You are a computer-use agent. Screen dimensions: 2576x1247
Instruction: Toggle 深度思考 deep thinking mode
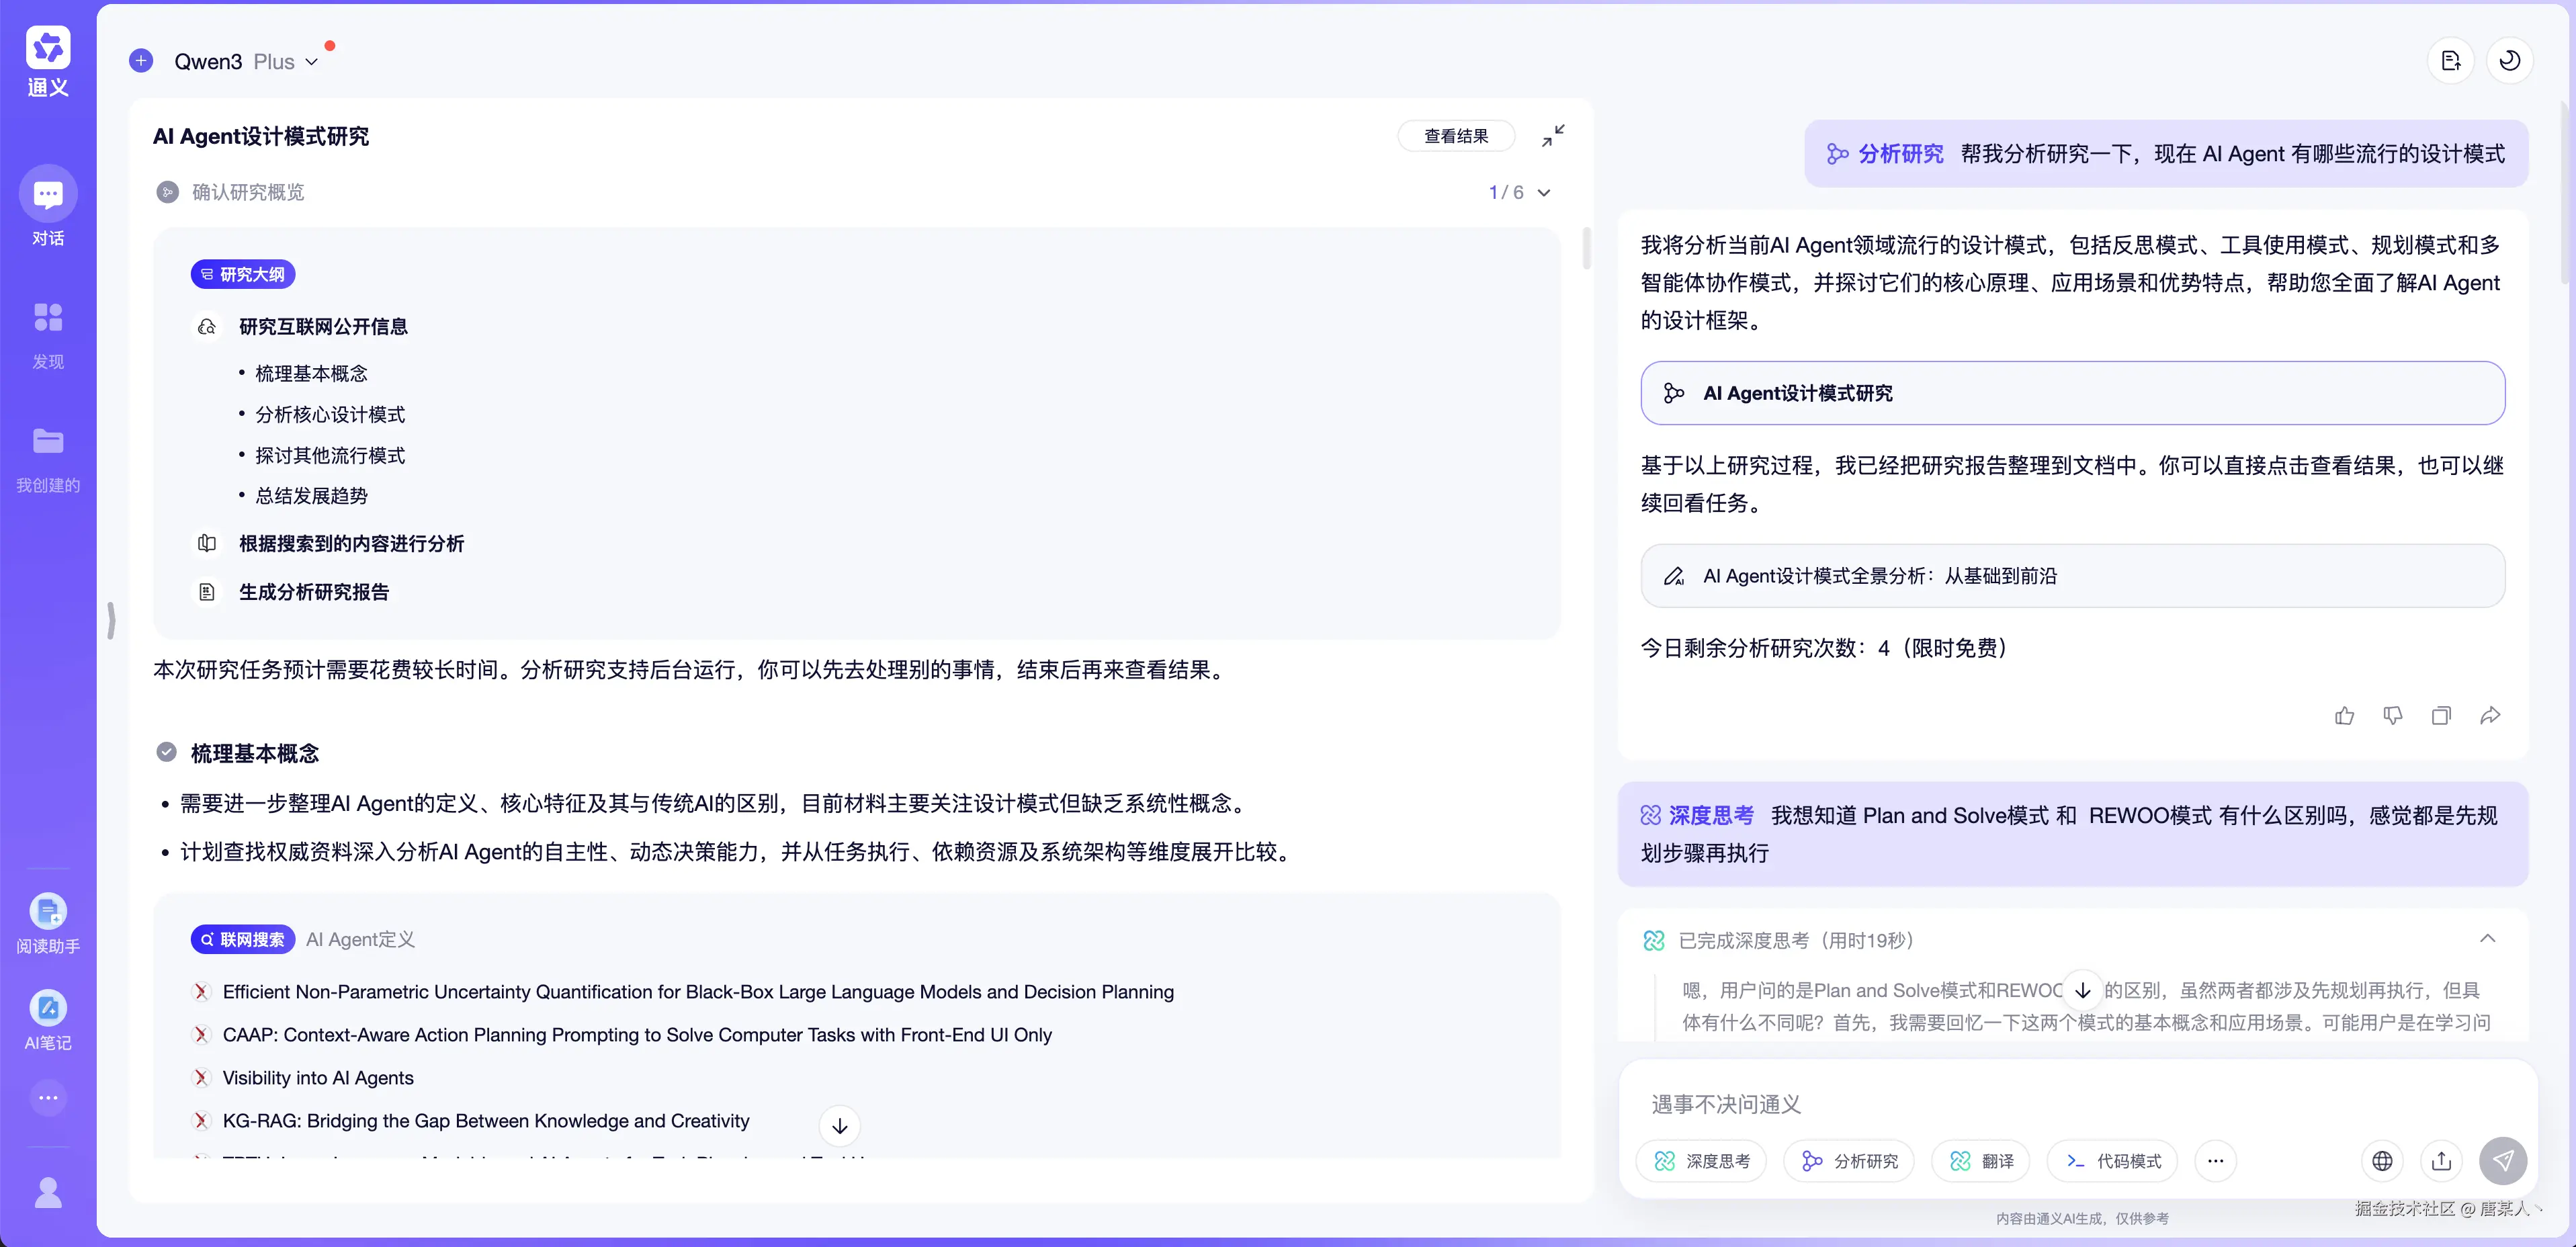tap(1701, 1161)
